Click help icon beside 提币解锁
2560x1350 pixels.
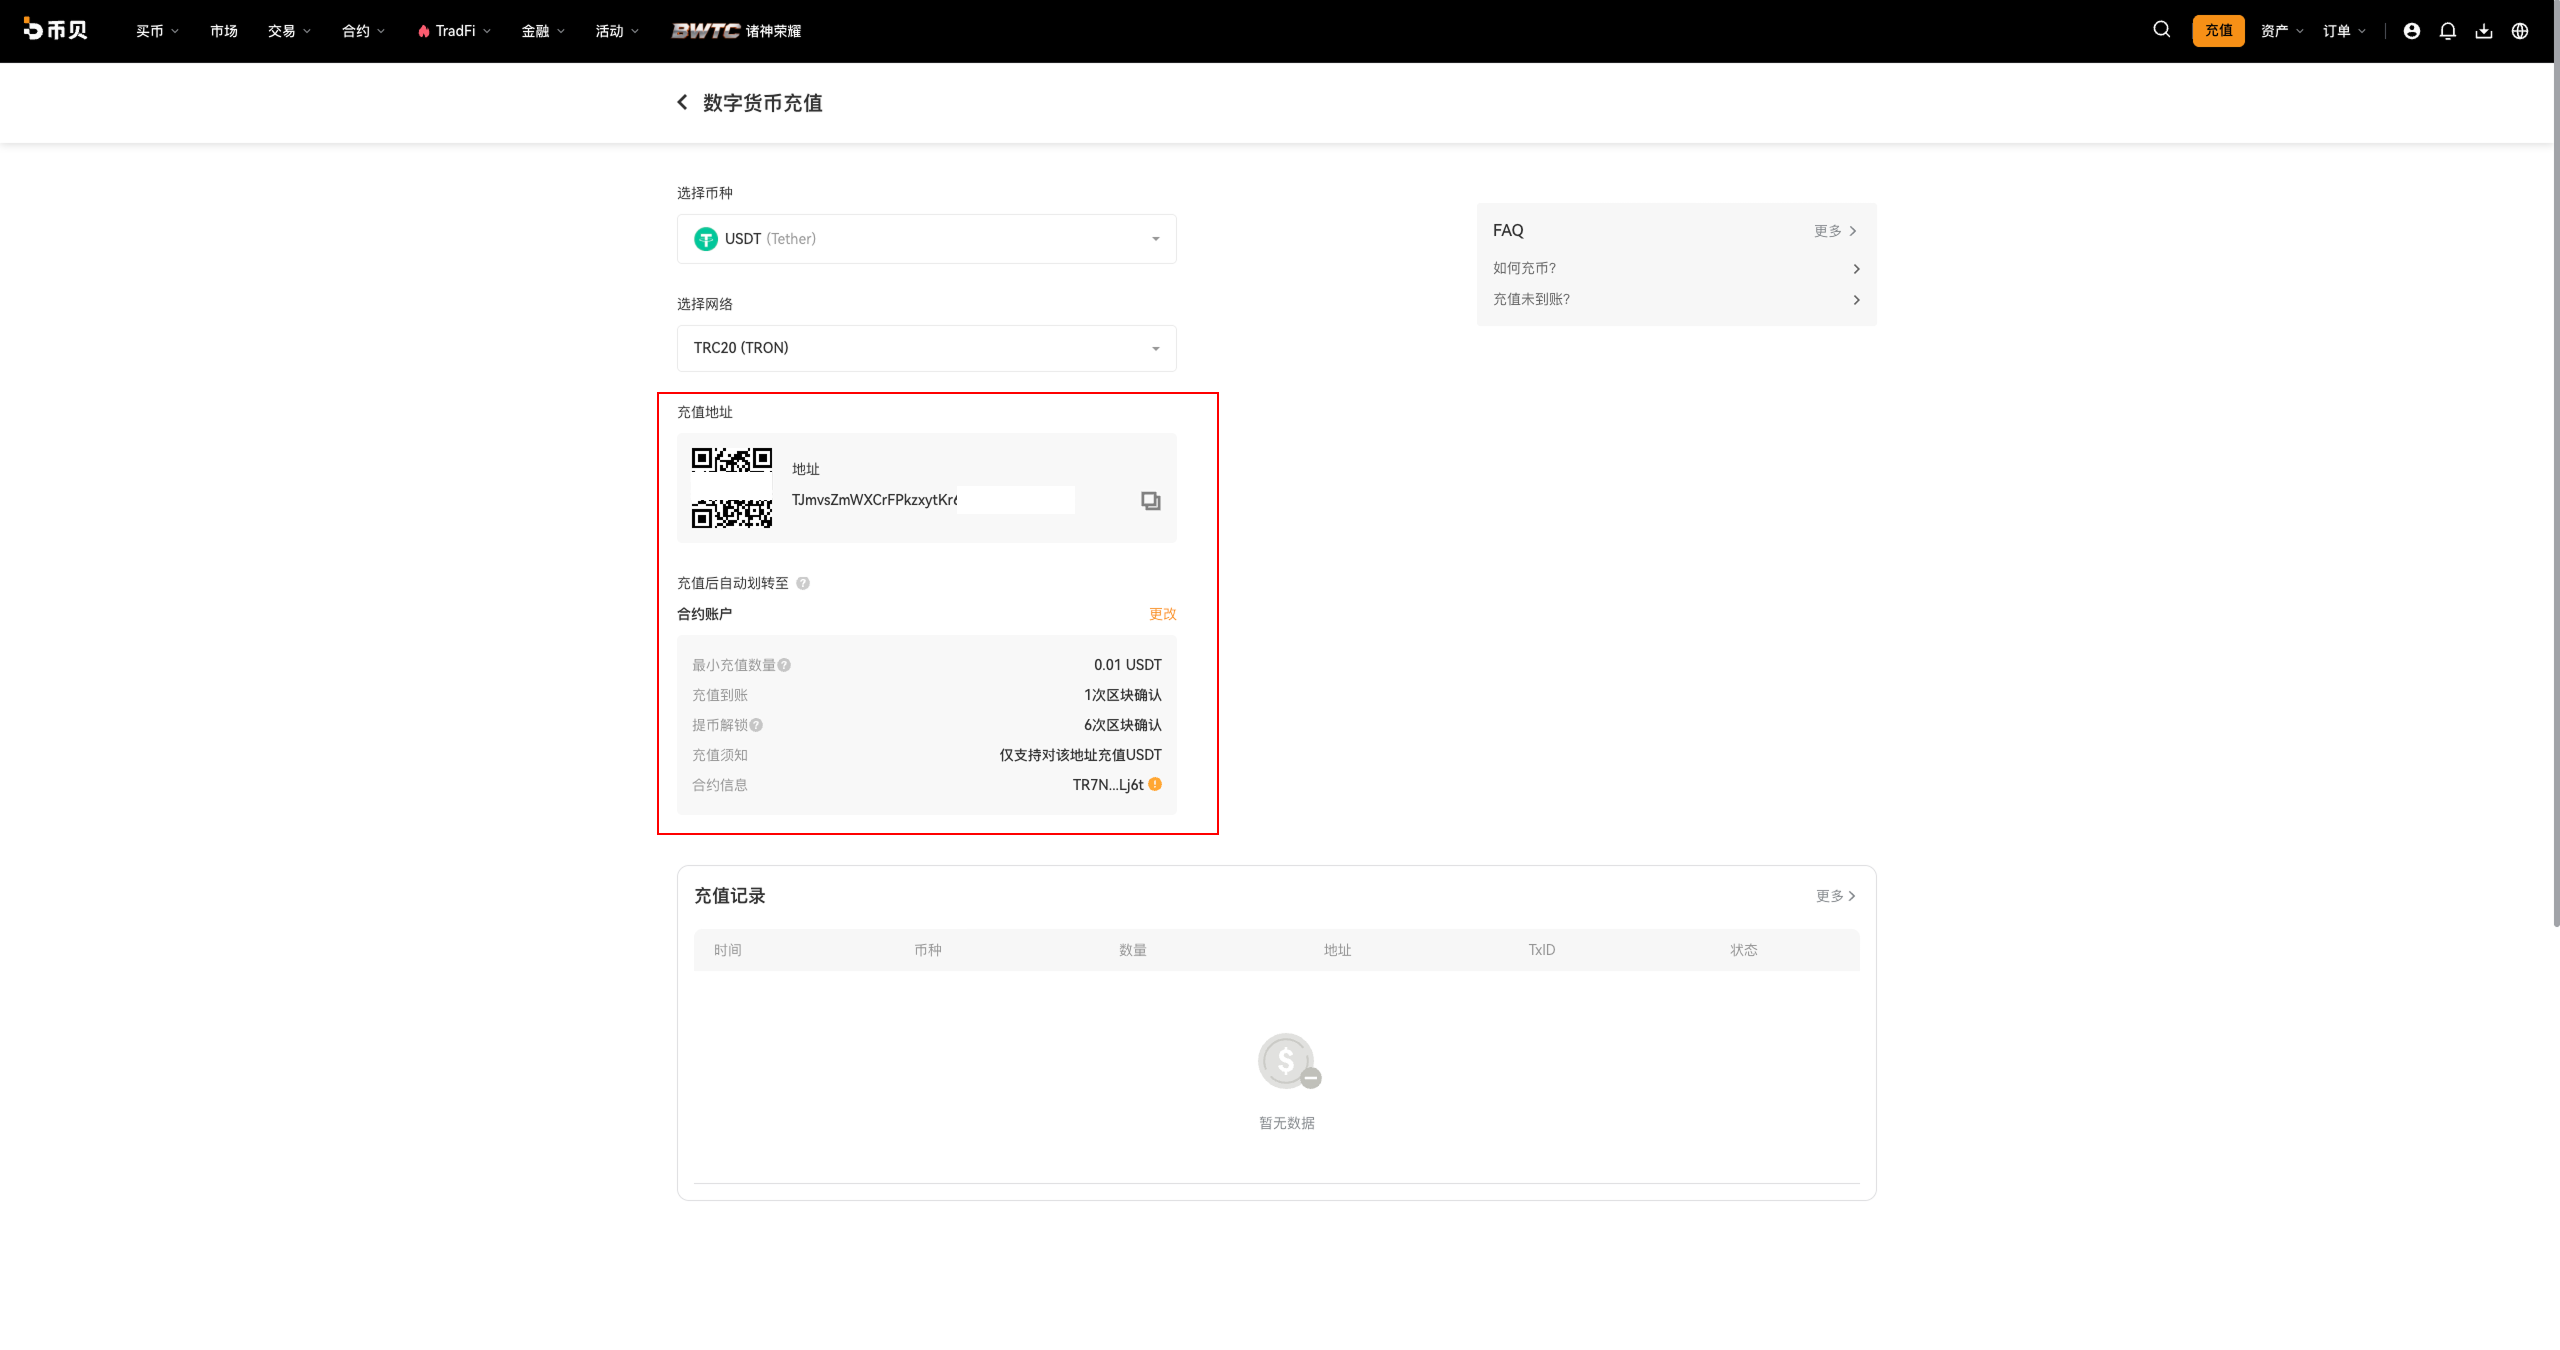point(756,725)
